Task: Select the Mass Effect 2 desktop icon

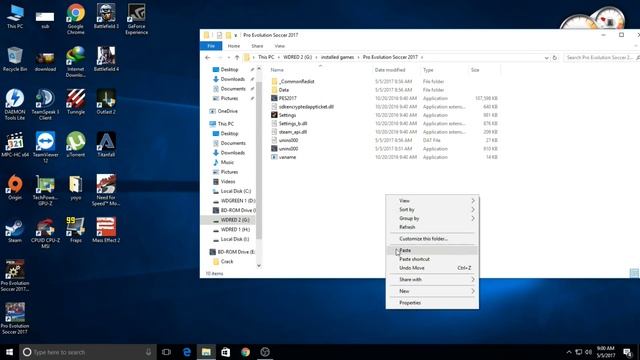Action: point(106,231)
